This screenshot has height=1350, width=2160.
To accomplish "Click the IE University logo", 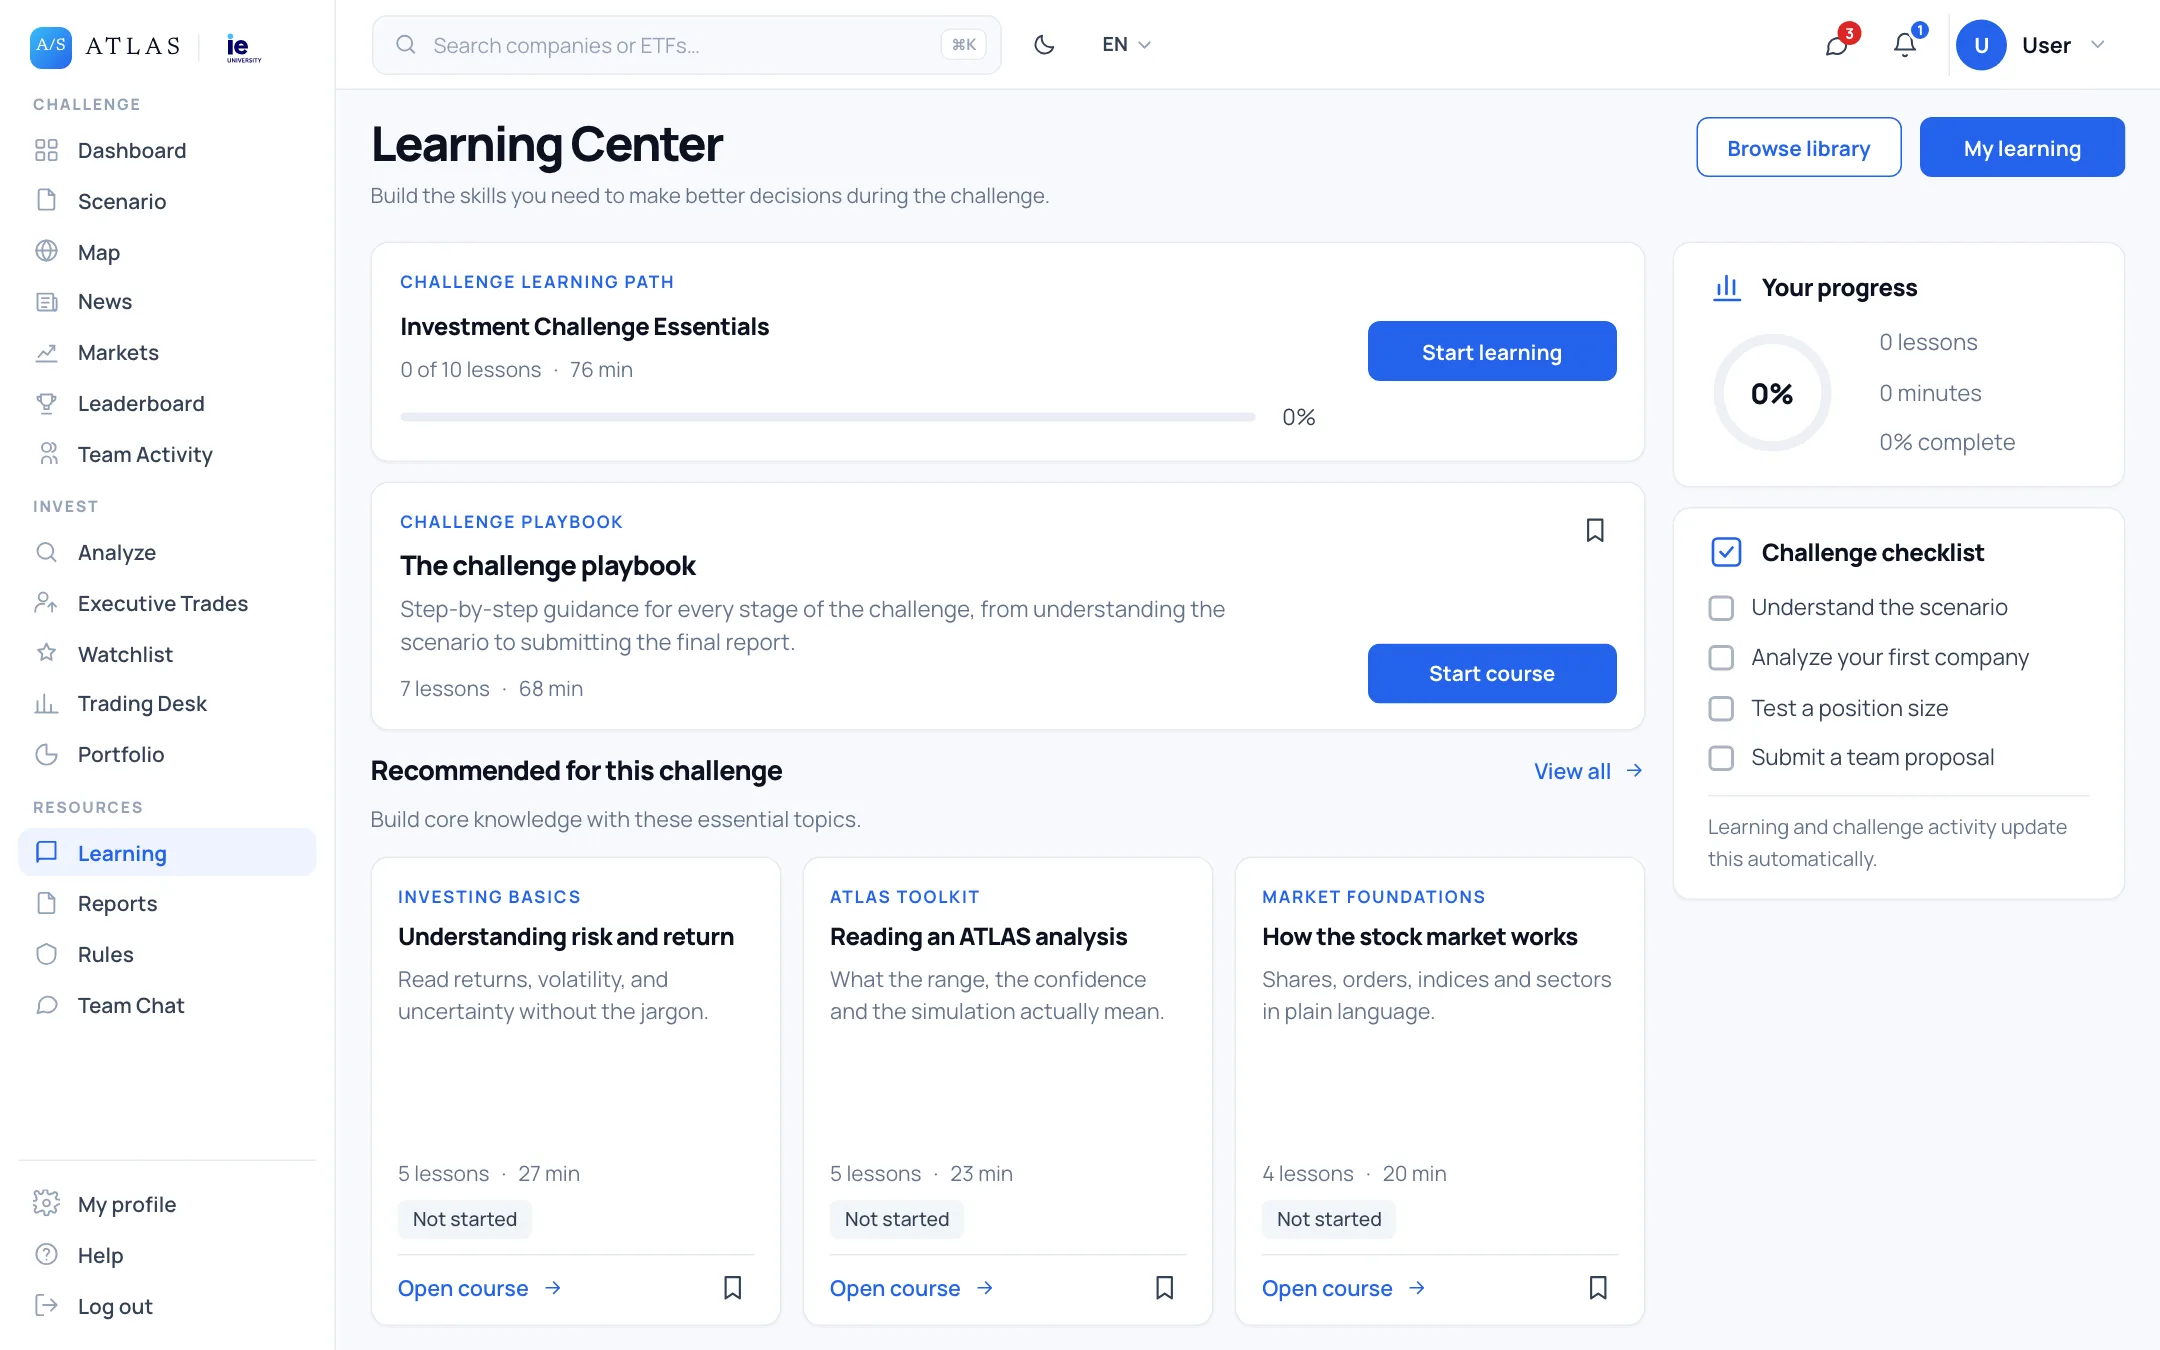I will coord(242,48).
